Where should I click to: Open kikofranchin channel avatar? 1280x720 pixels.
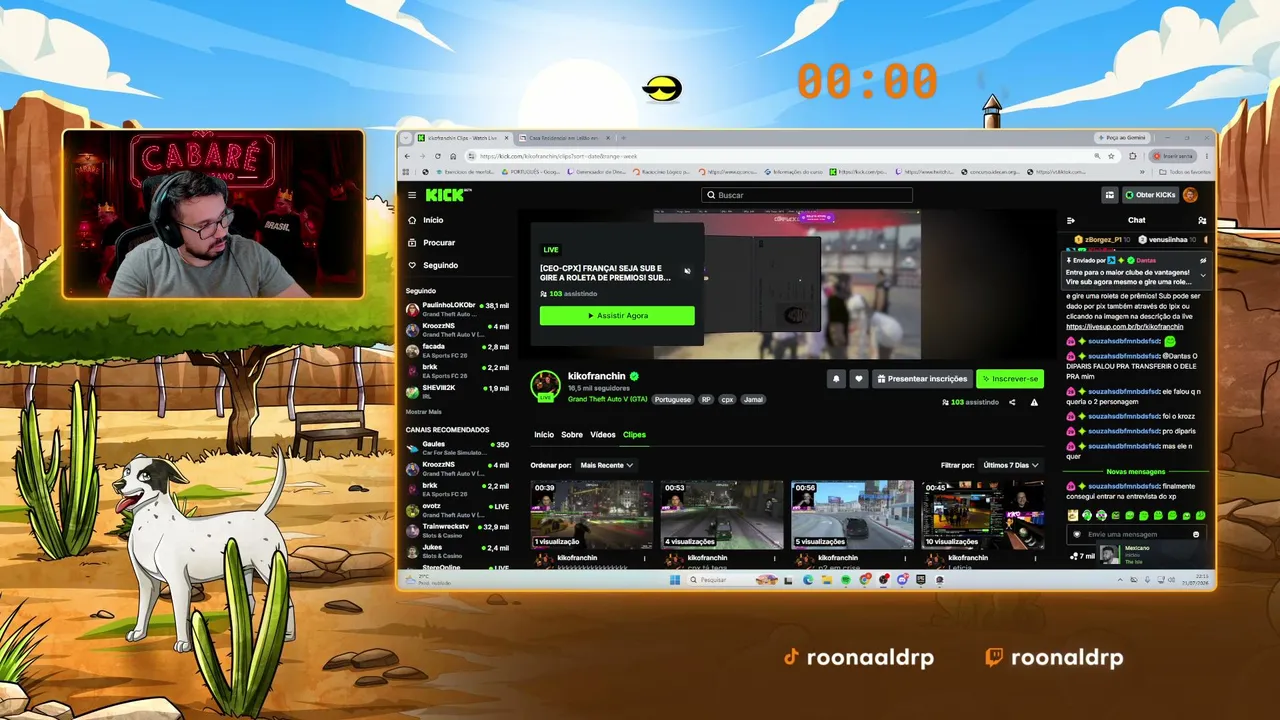pyautogui.click(x=545, y=385)
